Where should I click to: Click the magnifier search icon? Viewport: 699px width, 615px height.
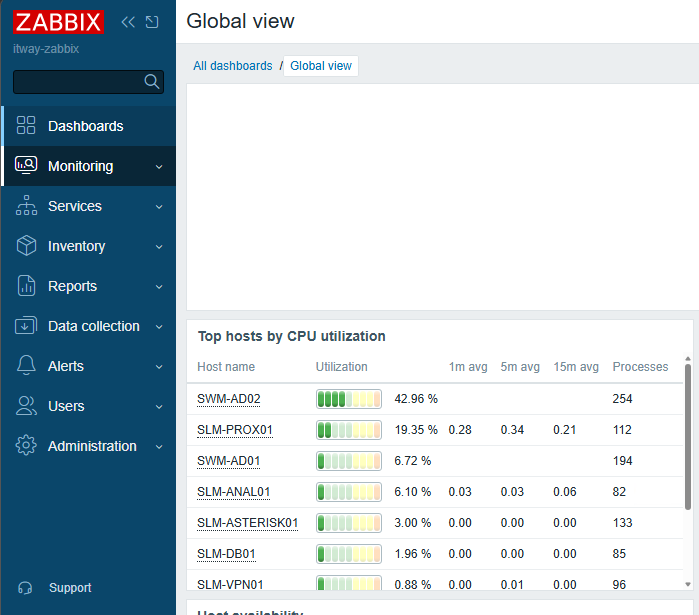pyautogui.click(x=152, y=82)
